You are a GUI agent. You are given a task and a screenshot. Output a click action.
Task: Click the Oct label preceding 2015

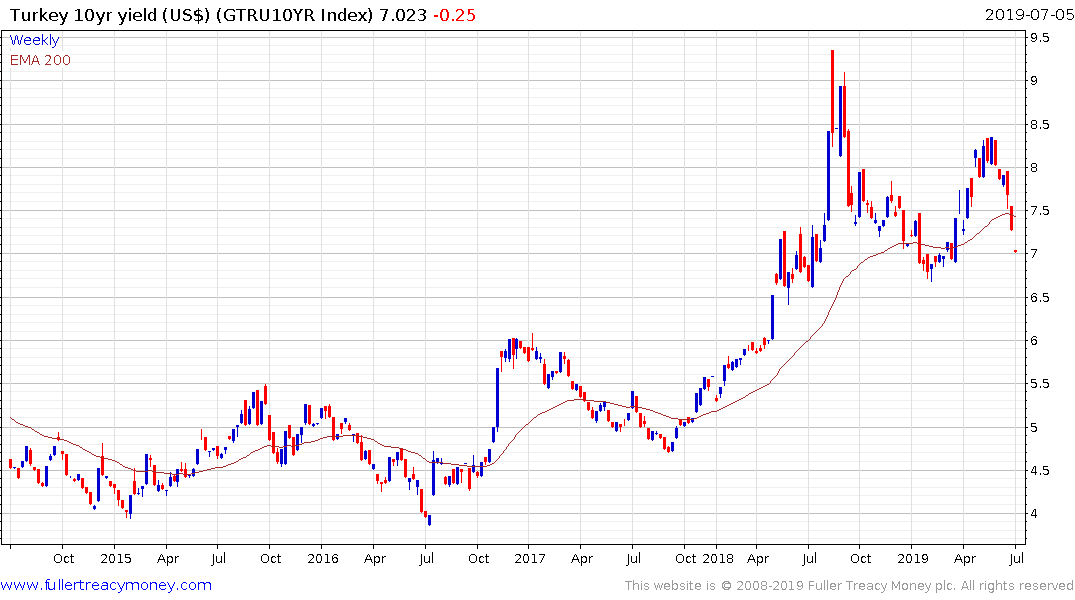coord(64,558)
